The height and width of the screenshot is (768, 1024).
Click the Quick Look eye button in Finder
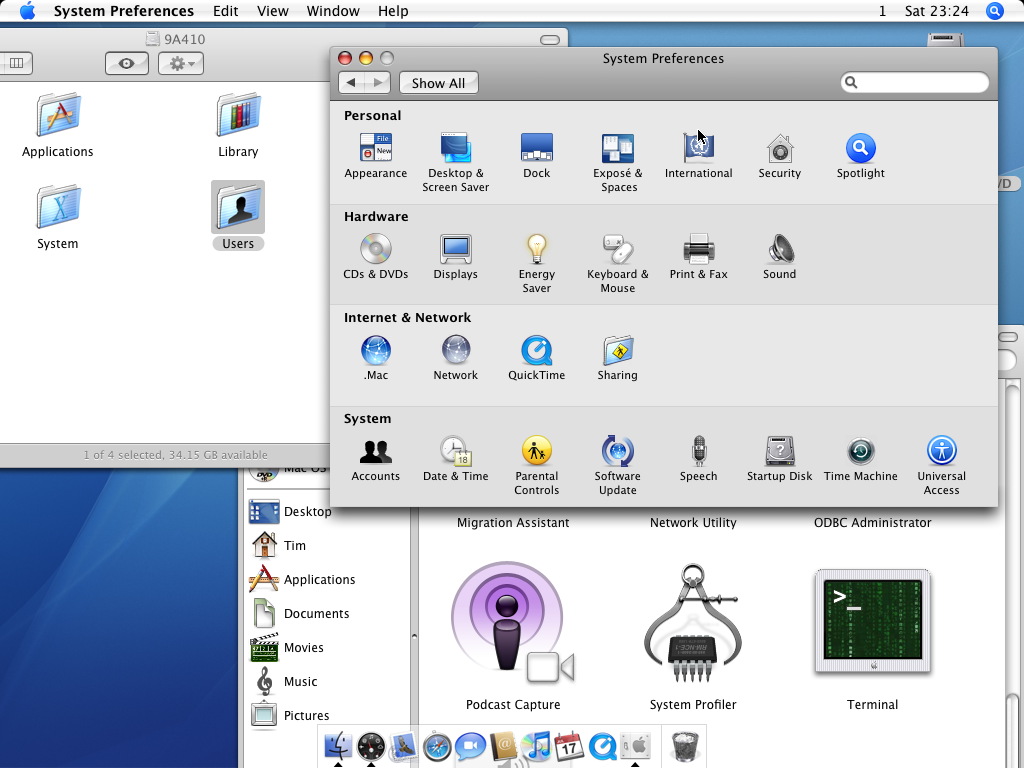[127, 63]
